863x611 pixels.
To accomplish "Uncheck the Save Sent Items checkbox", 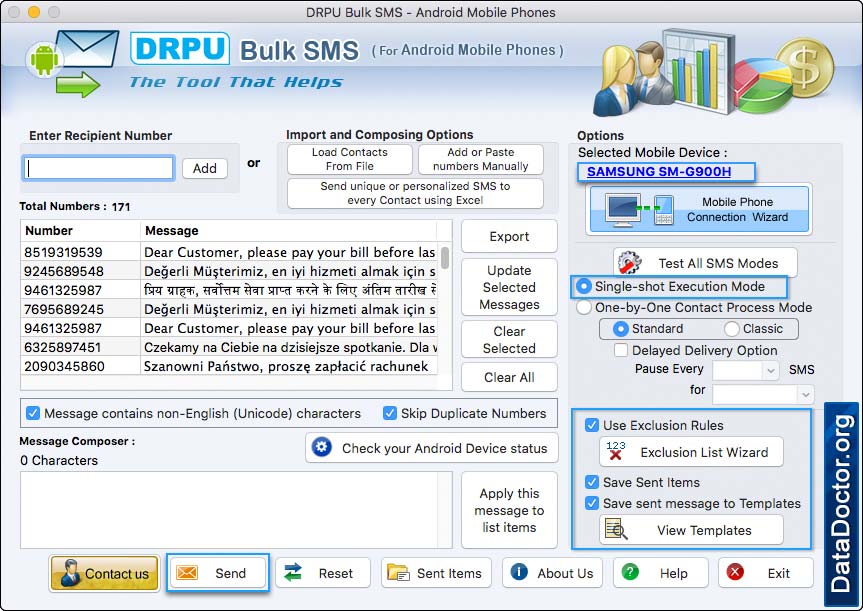I will (592, 482).
